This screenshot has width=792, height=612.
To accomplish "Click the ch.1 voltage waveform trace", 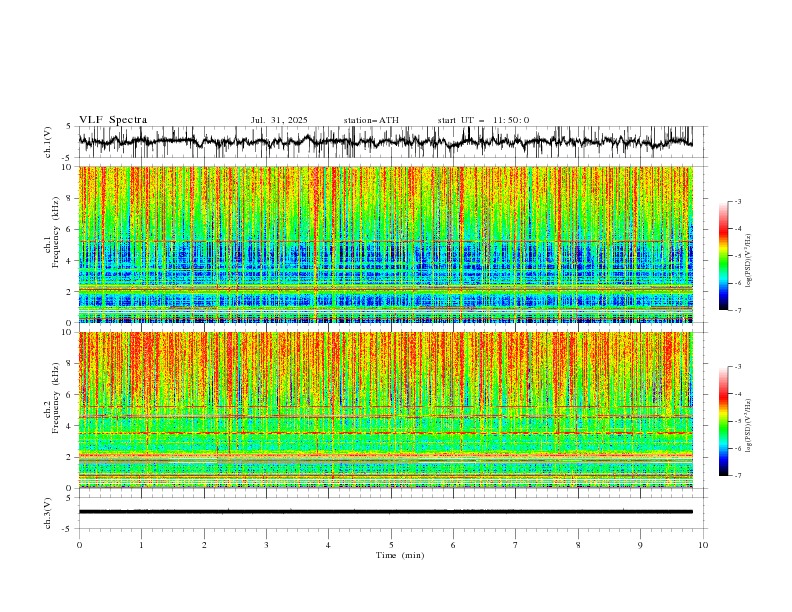I will click(385, 142).
